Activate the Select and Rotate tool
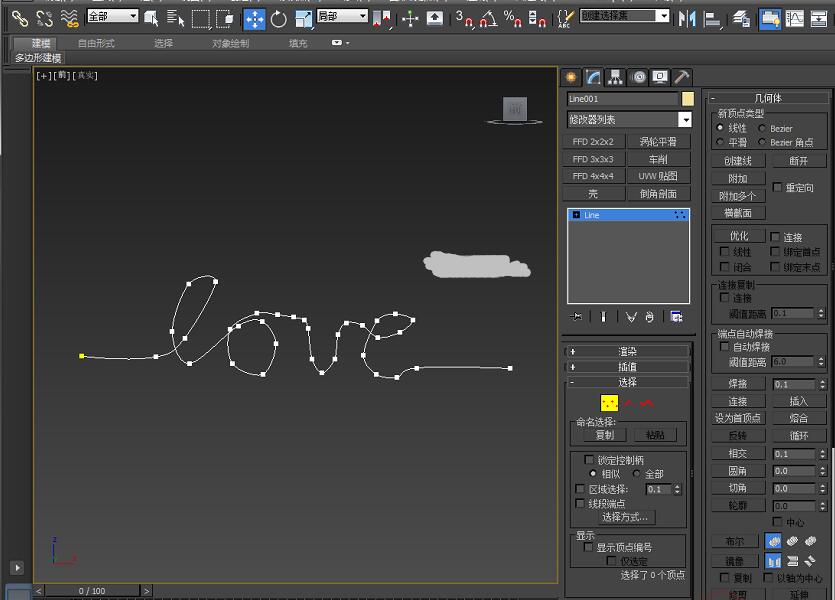The width and height of the screenshot is (835, 600). click(279, 16)
